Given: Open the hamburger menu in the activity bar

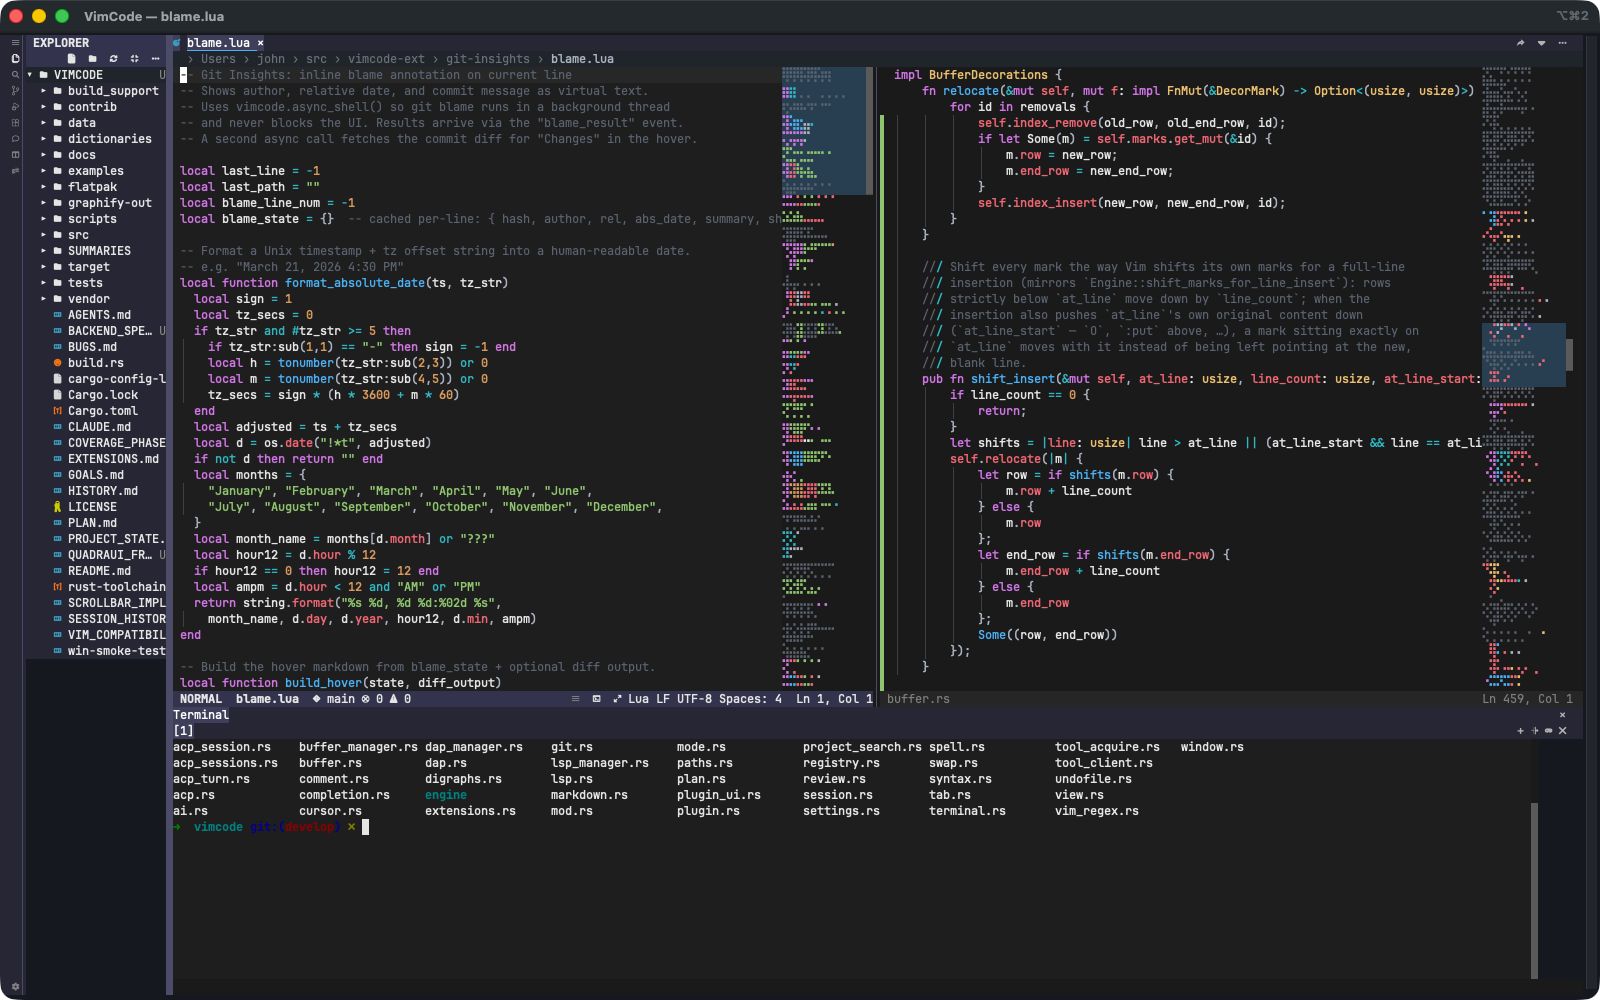Looking at the screenshot, I should point(15,43).
